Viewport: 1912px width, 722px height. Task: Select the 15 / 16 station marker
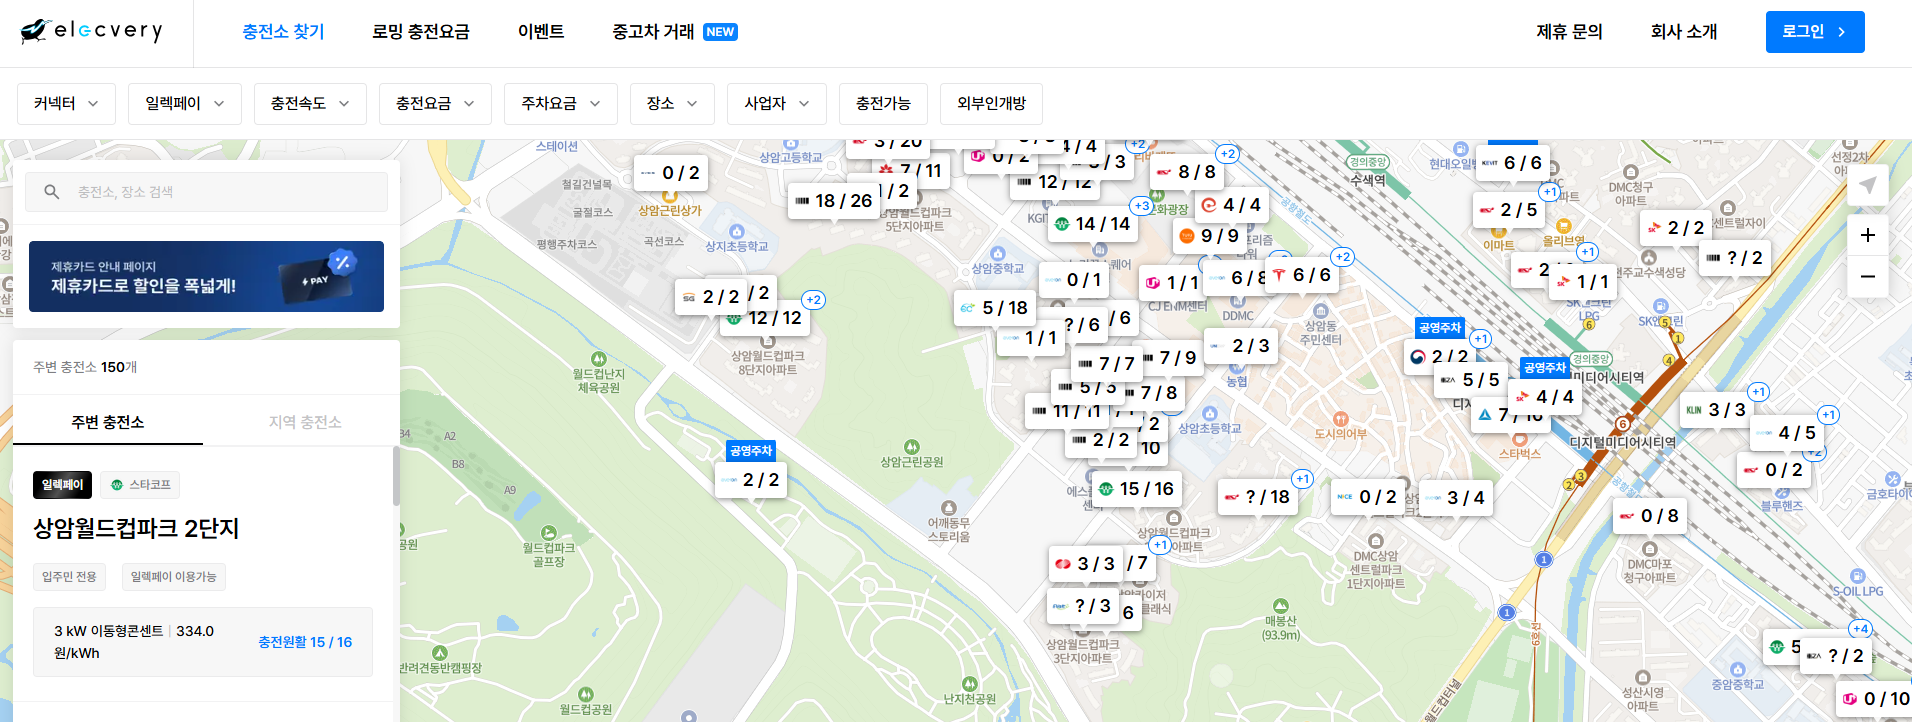[x=1137, y=489]
